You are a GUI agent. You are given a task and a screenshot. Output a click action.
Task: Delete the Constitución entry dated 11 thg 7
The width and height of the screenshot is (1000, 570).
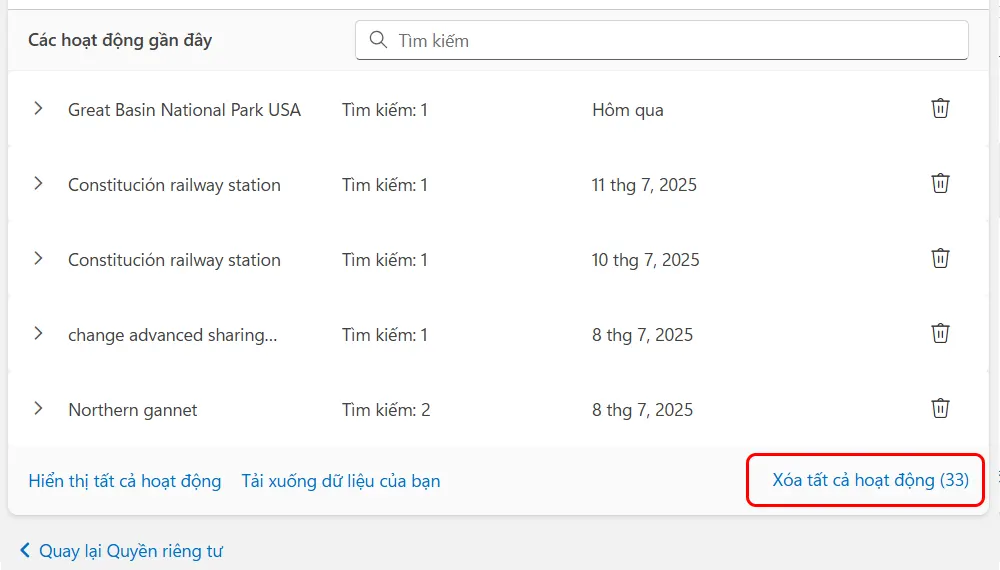[x=940, y=184]
